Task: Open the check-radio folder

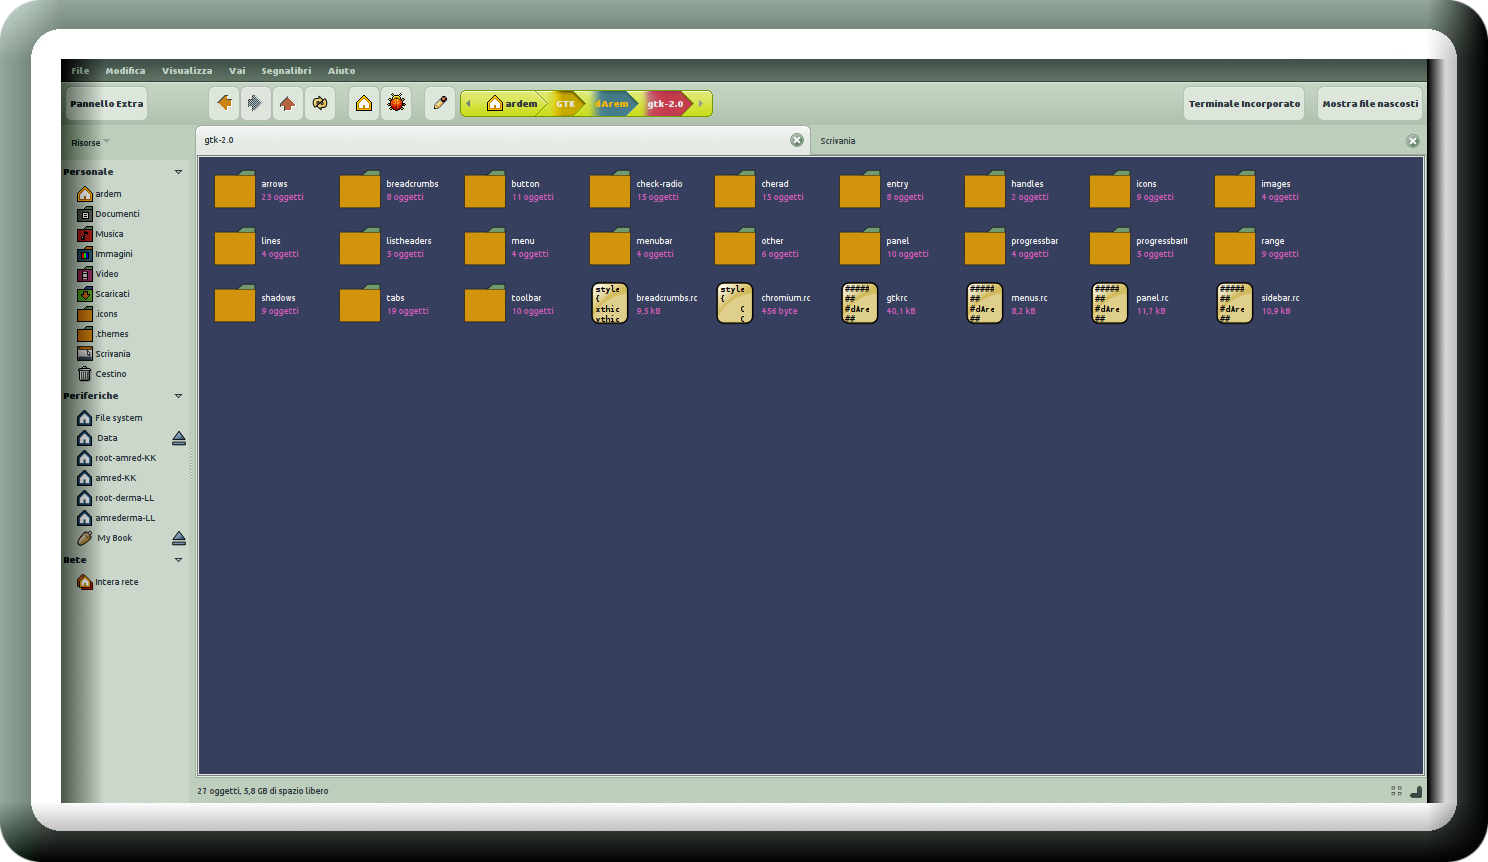Action: [x=610, y=190]
